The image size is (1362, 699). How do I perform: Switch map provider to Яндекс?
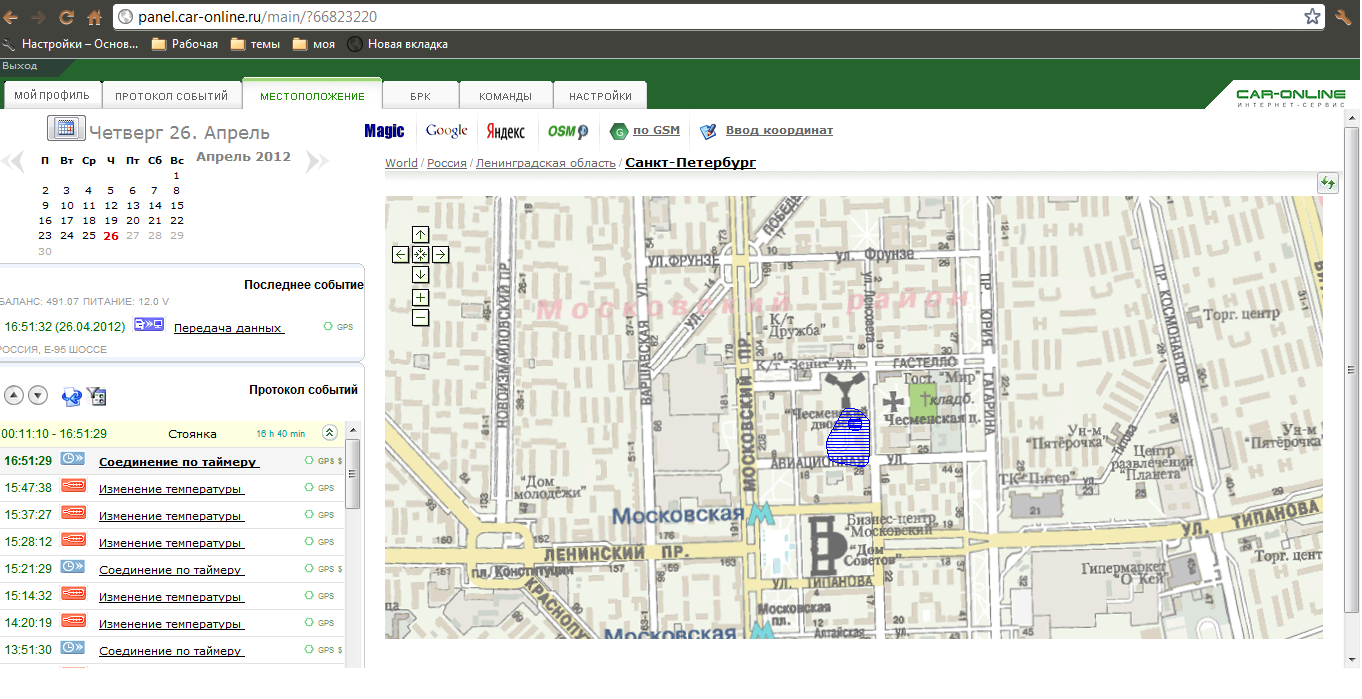click(505, 131)
